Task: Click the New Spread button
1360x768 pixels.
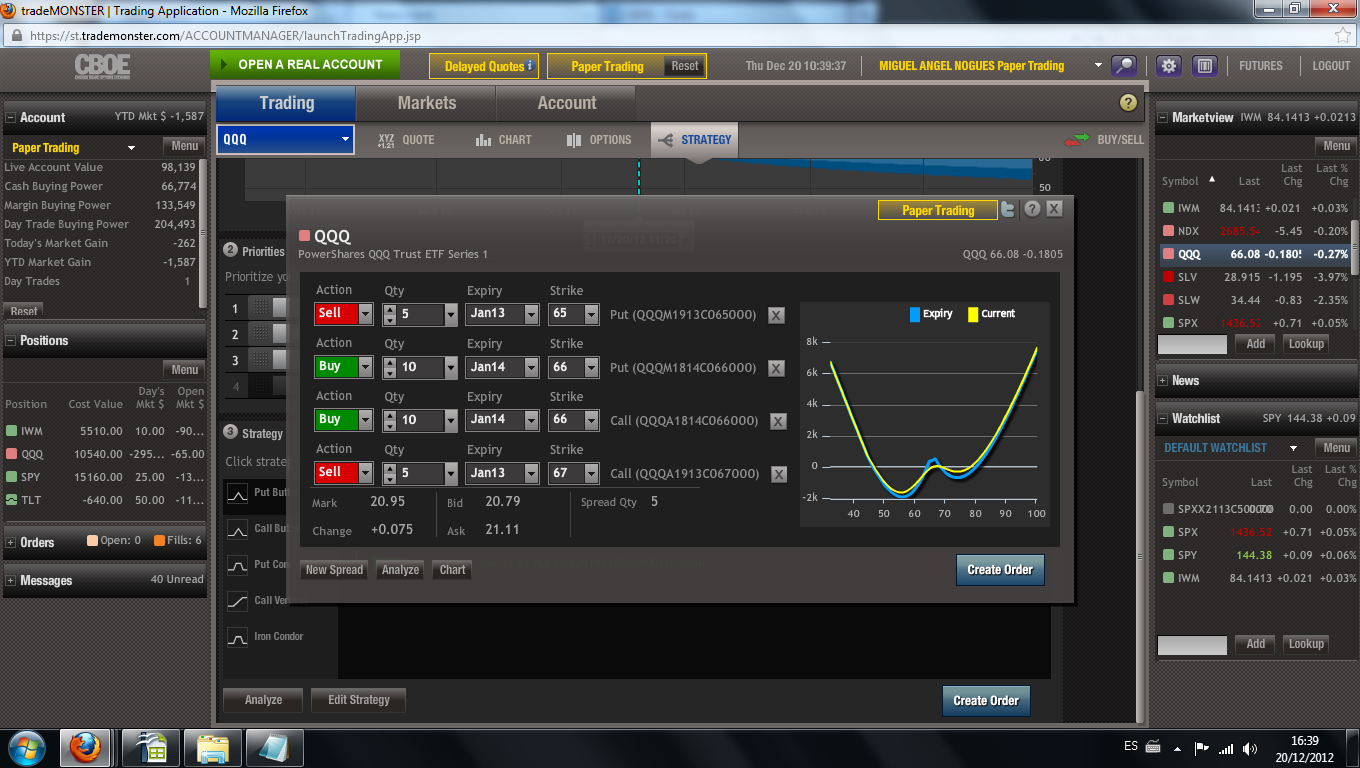Action: 334,570
